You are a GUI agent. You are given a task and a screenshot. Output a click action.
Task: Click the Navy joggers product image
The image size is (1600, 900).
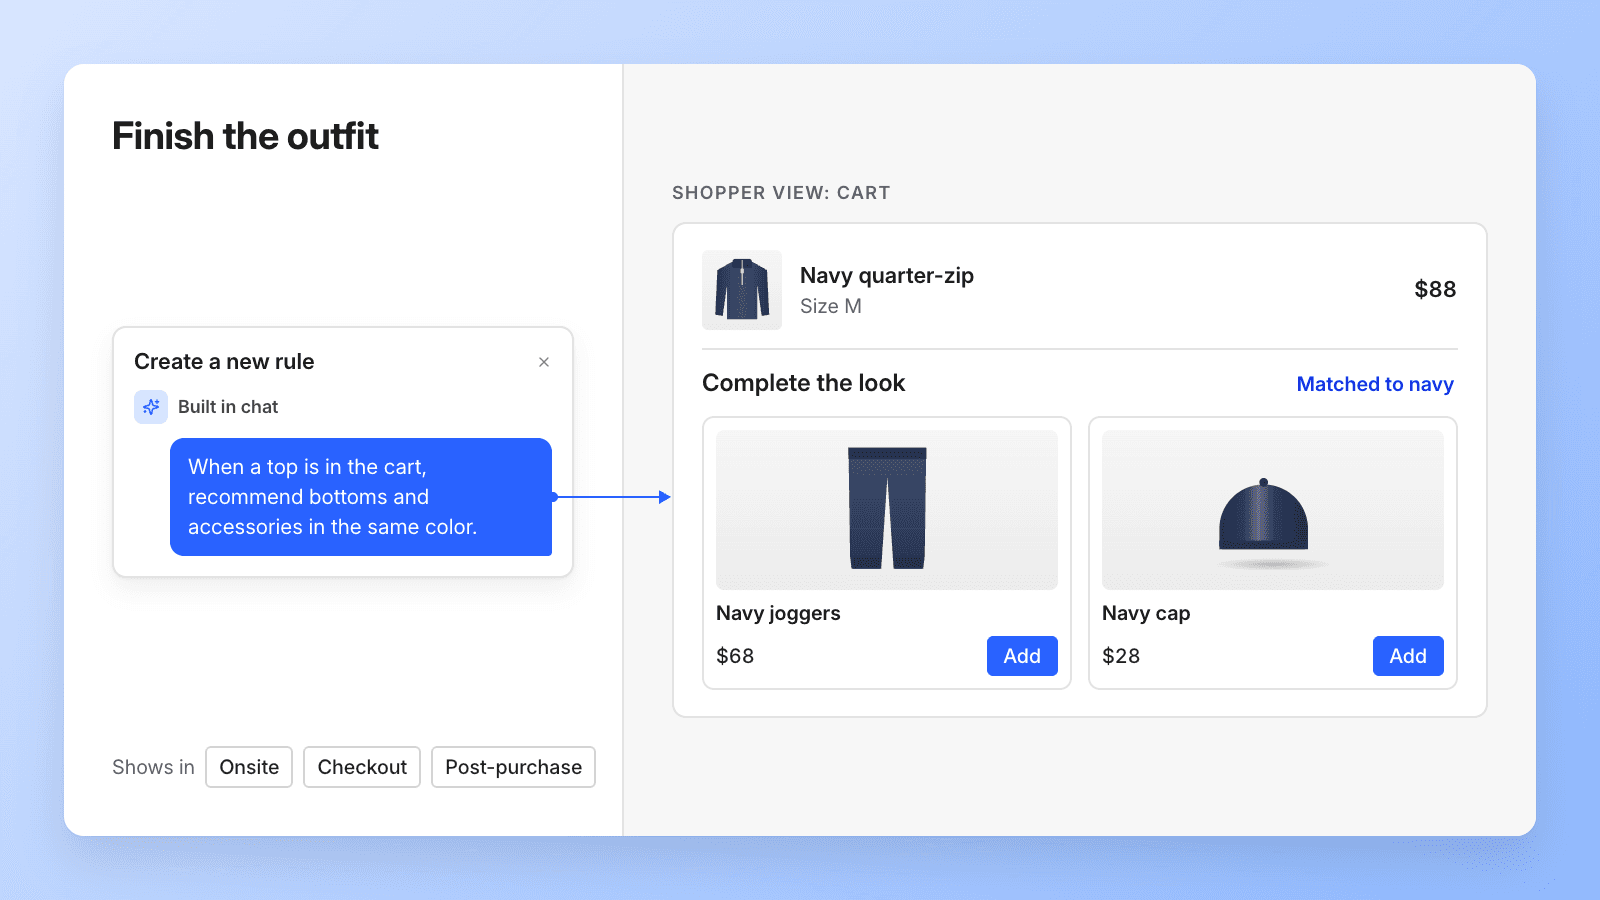click(x=887, y=510)
